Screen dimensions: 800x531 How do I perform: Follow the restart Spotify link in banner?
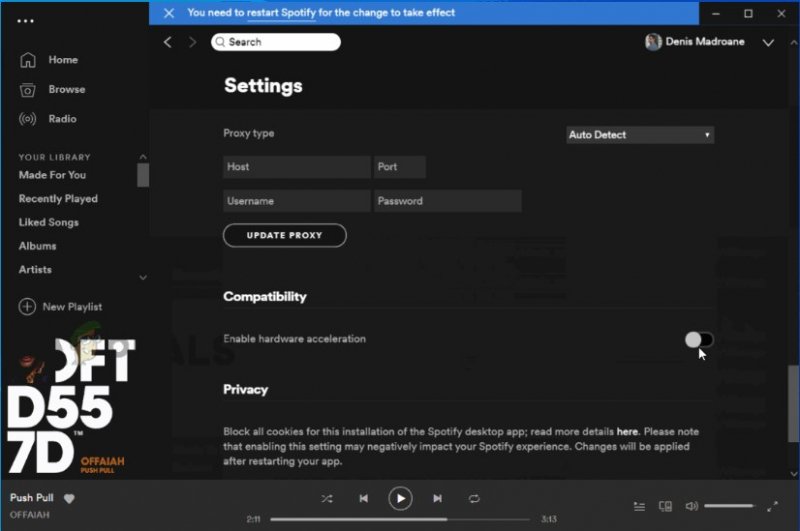281,13
